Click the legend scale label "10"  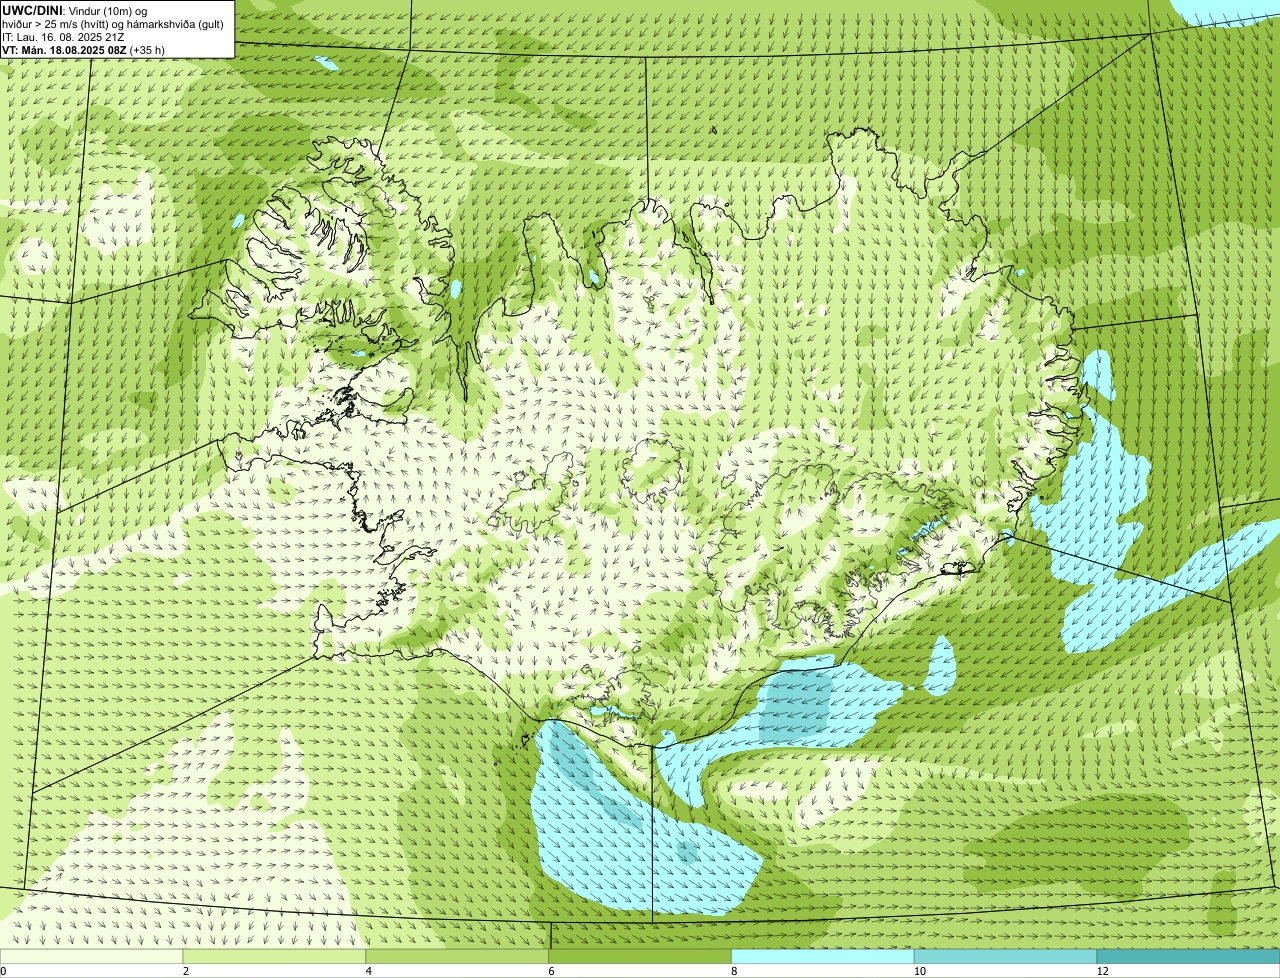coord(918,971)
